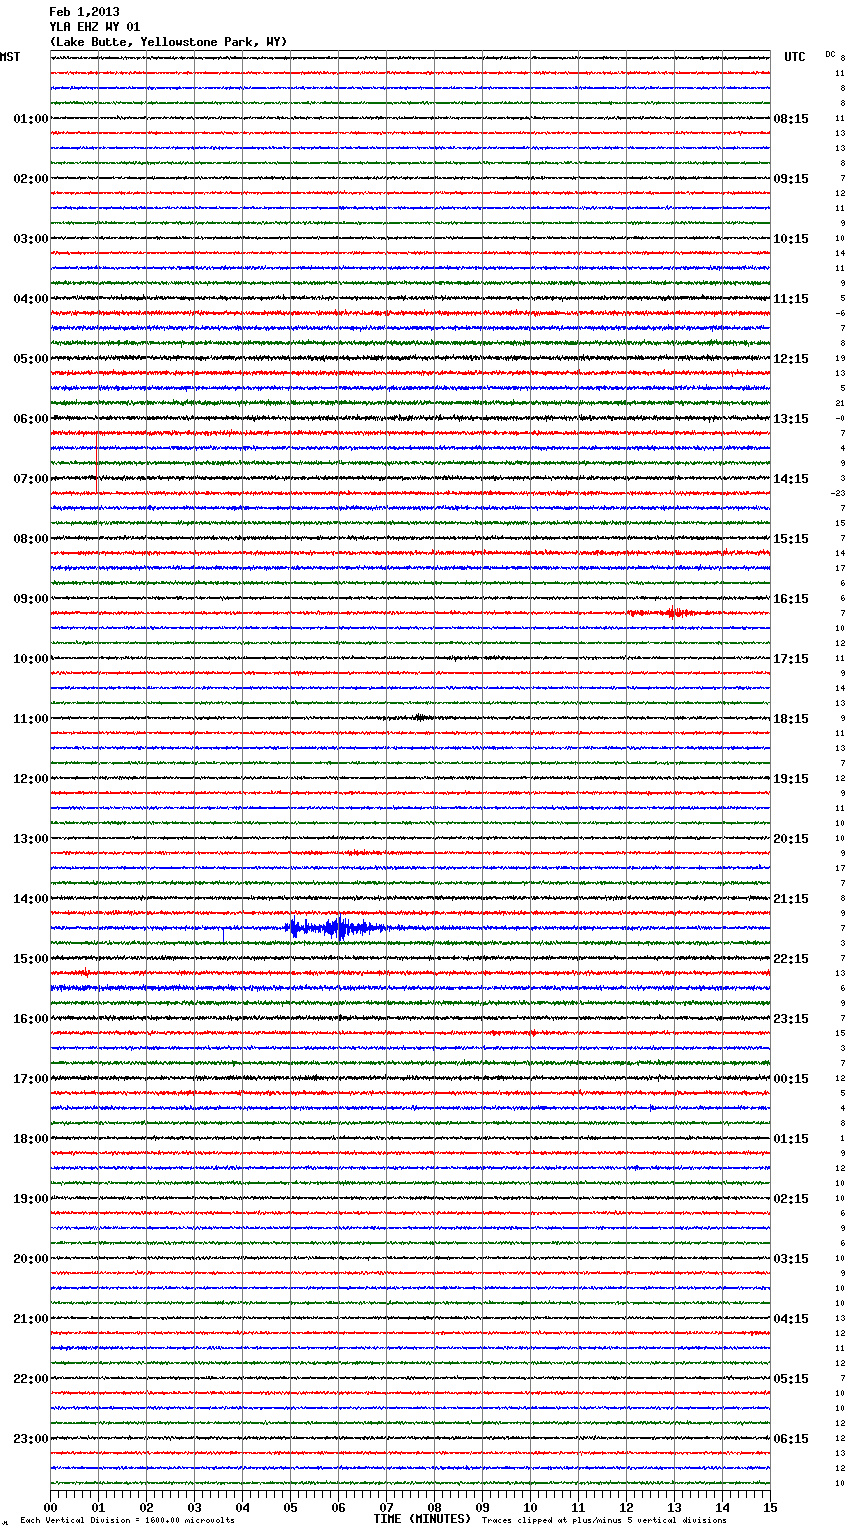This screenshot has width=850, height=1534.
Task: Click the '04:15' UTC time label
Action: point(791,1319)
